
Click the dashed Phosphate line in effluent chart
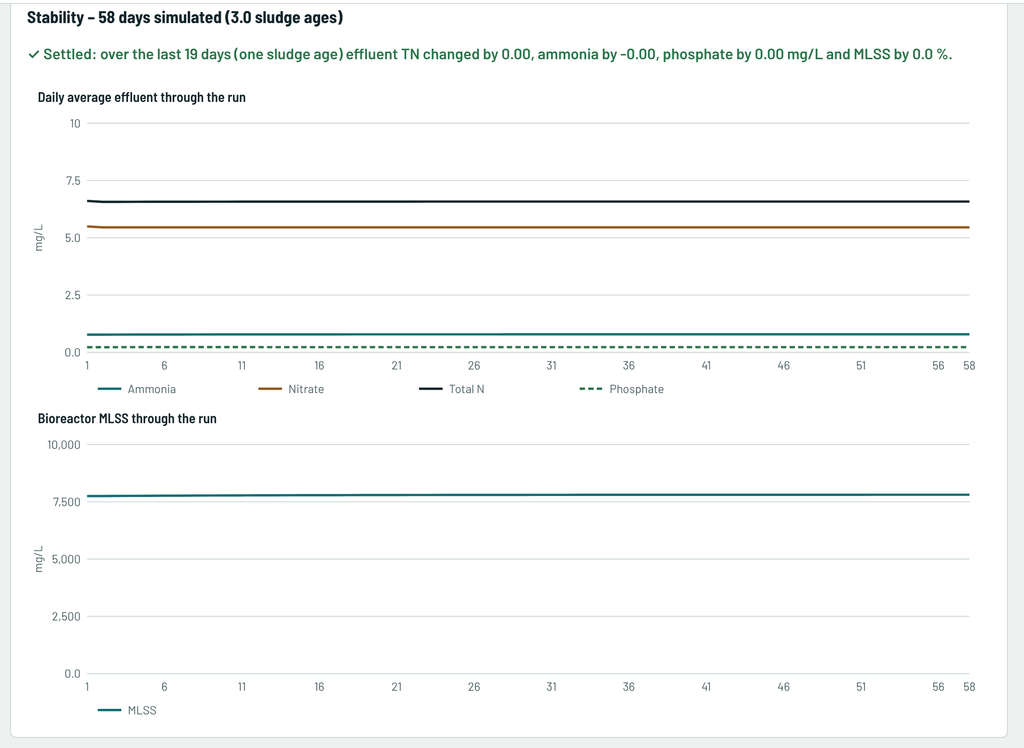(x=528, y=347)
